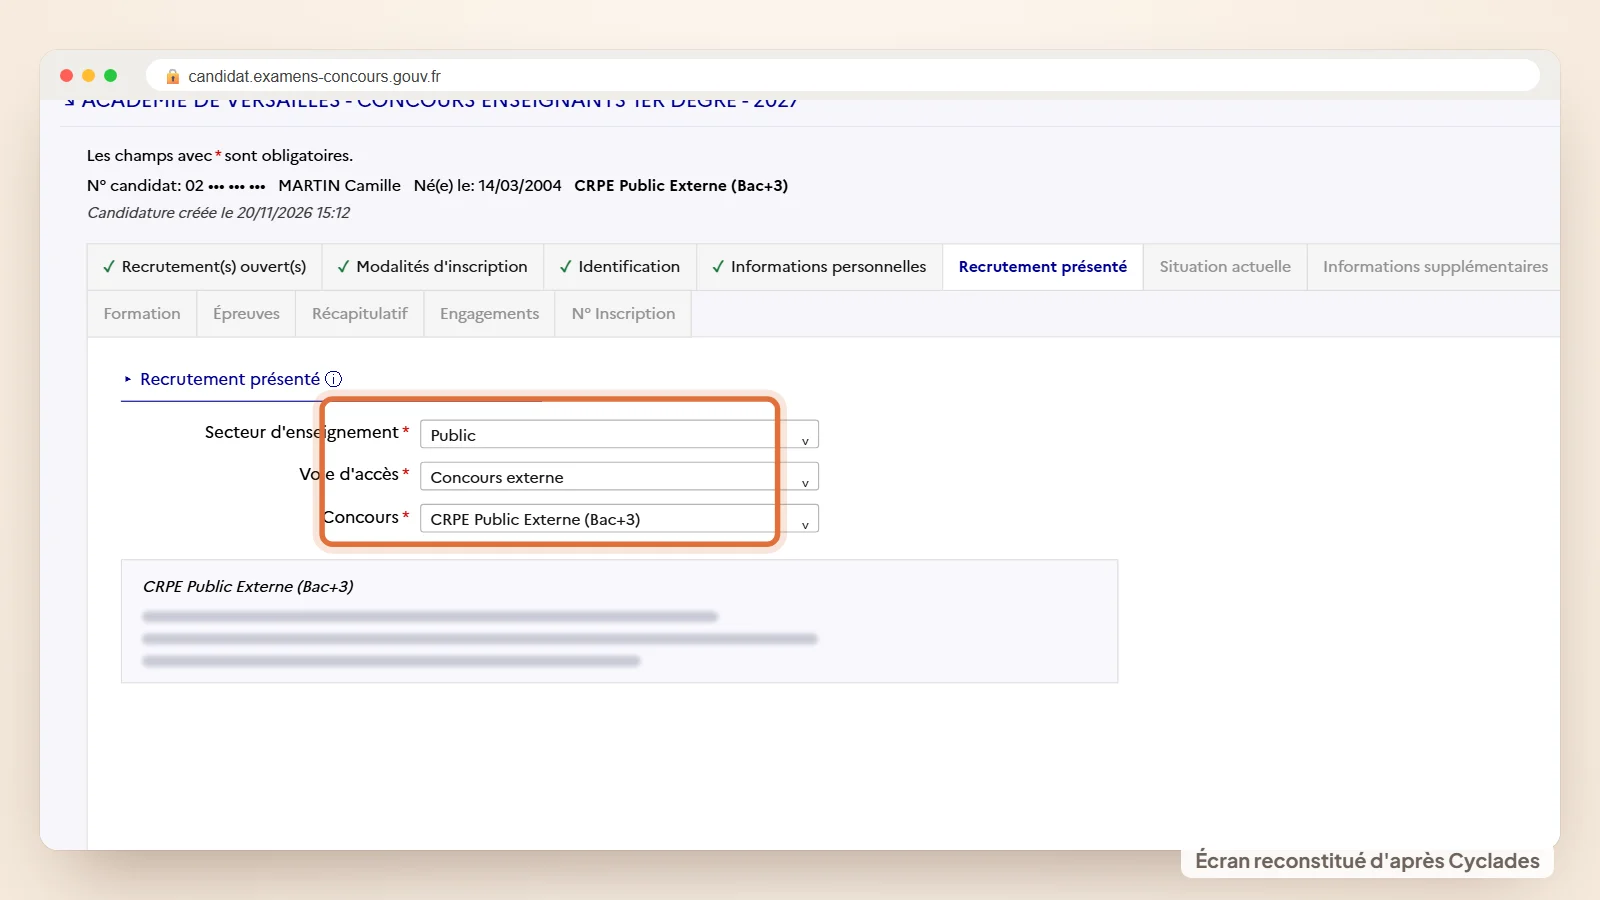
Task: Click the yellow browser window button
Action: pyautogui.click(x=89, y=76)
